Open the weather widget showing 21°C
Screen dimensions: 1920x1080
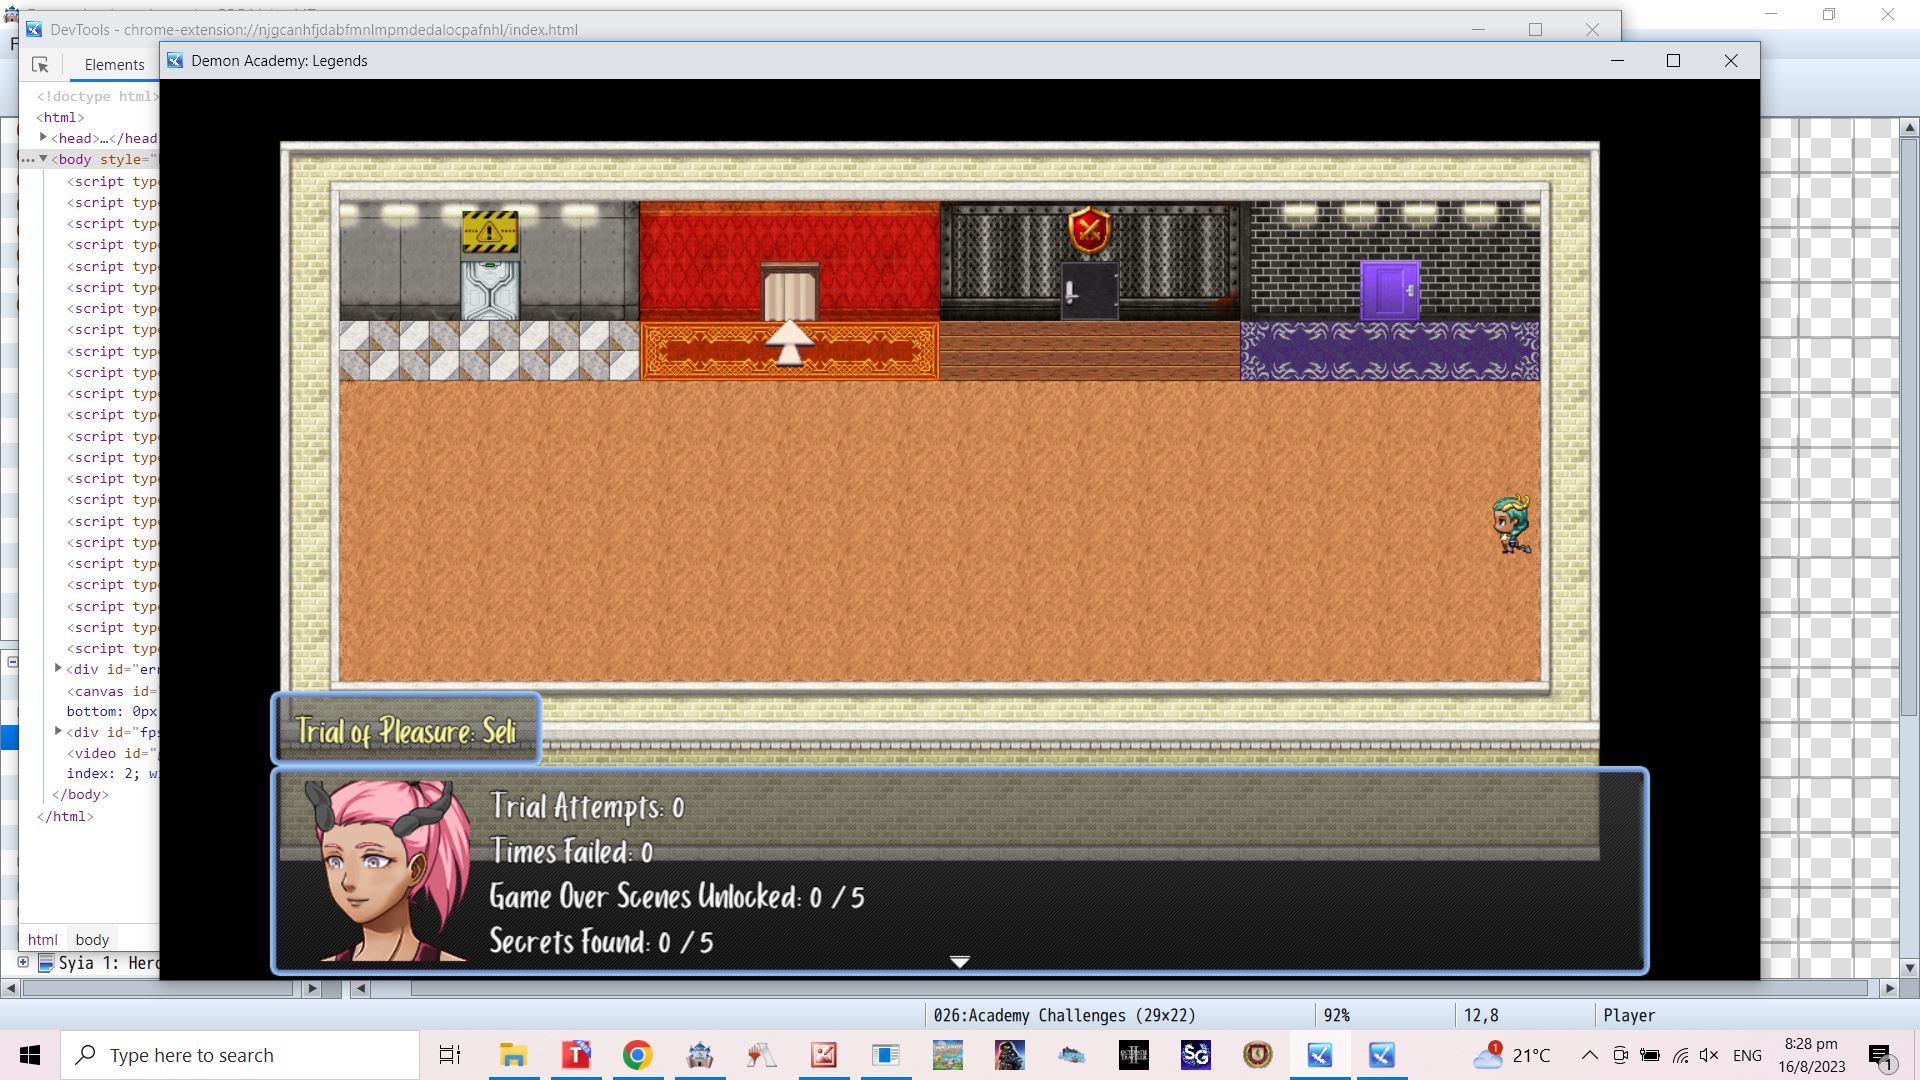click(x=1512, y=1055)
